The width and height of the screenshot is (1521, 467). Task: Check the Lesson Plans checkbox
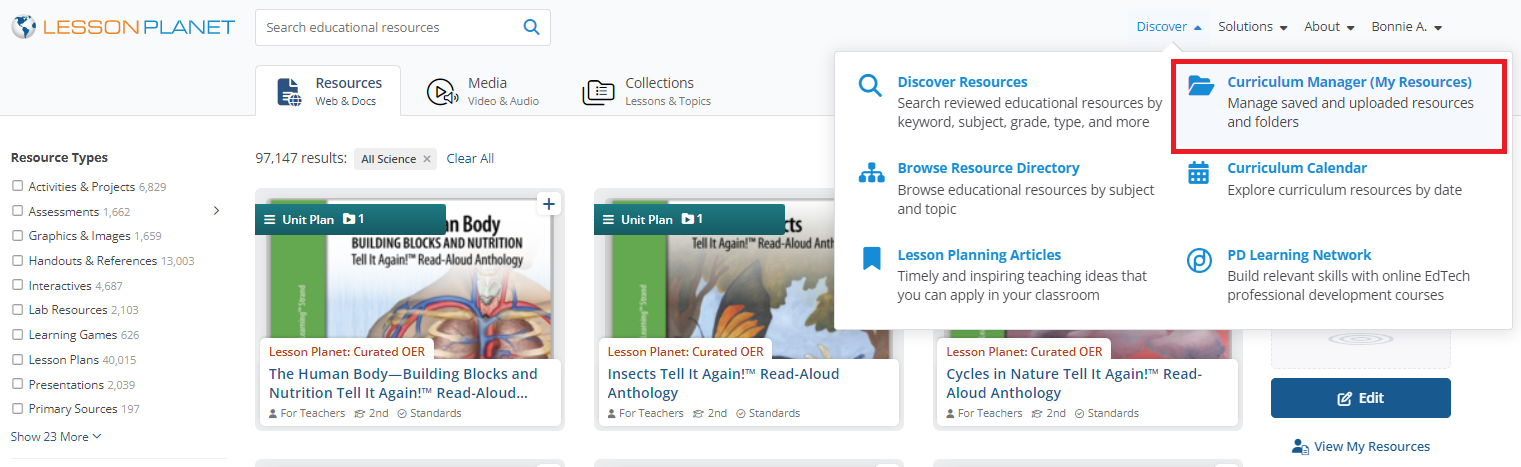click(17, 359)
